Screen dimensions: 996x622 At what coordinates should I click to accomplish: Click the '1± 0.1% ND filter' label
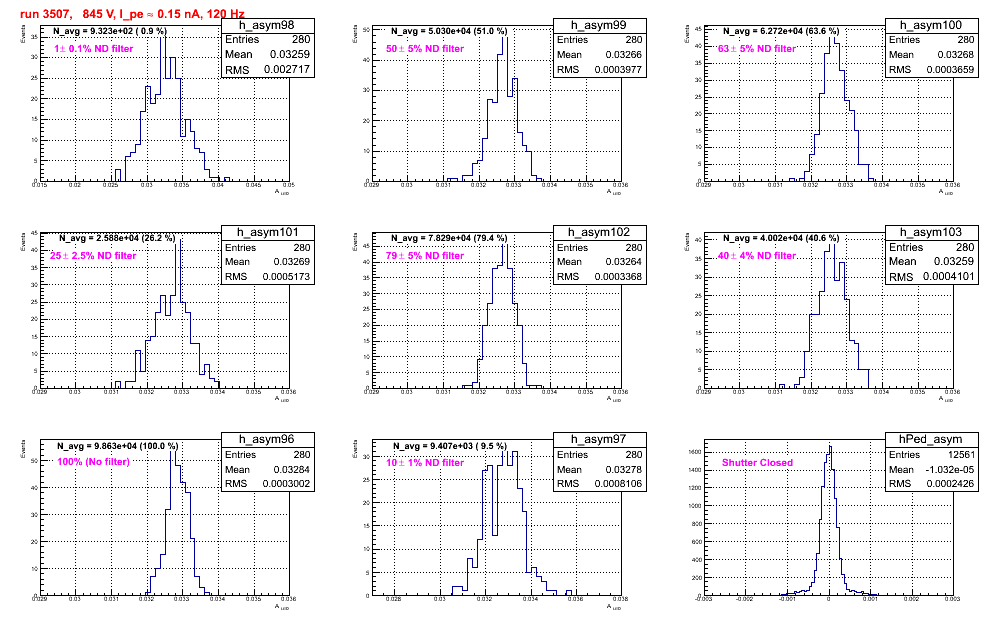[x=94, y=49]
